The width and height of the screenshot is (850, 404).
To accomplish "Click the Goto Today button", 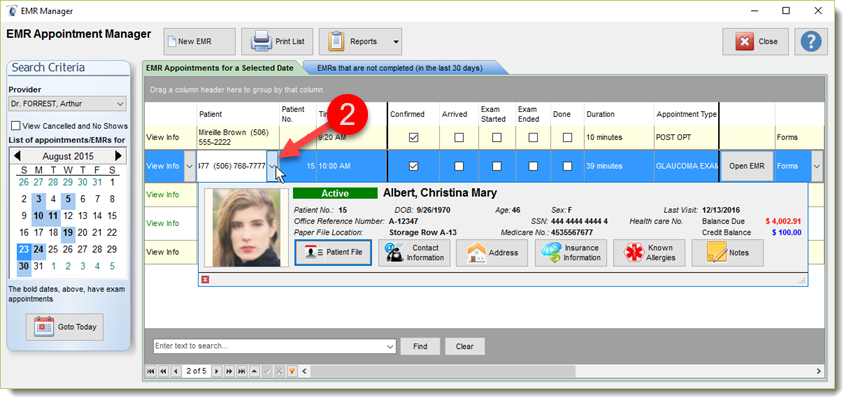I will (65, 327).
